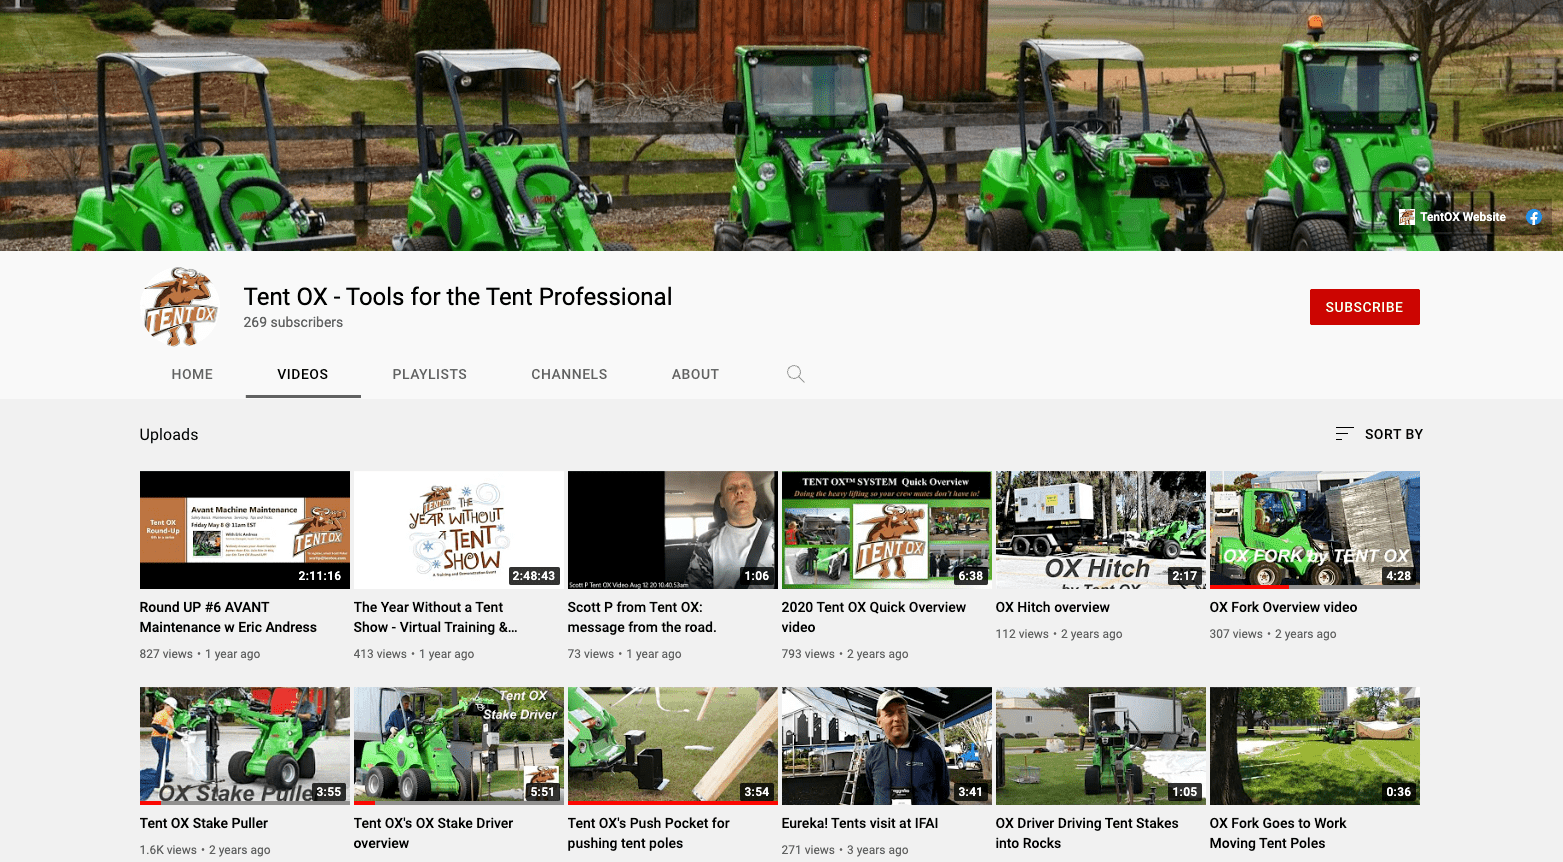This screenshot has width=1563, height=862.
Task: Play the 2020 Tent OX Quick Overview thumbnail
Action: [x=886, y=530]
